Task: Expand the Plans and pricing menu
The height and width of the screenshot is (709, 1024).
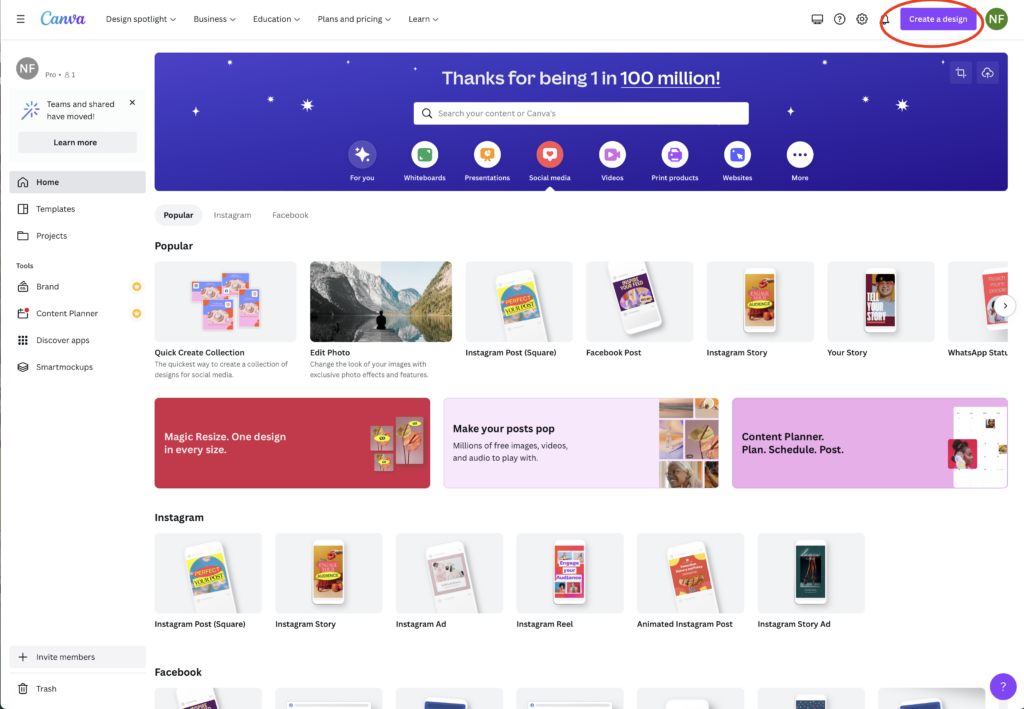Action: (355, 19)
